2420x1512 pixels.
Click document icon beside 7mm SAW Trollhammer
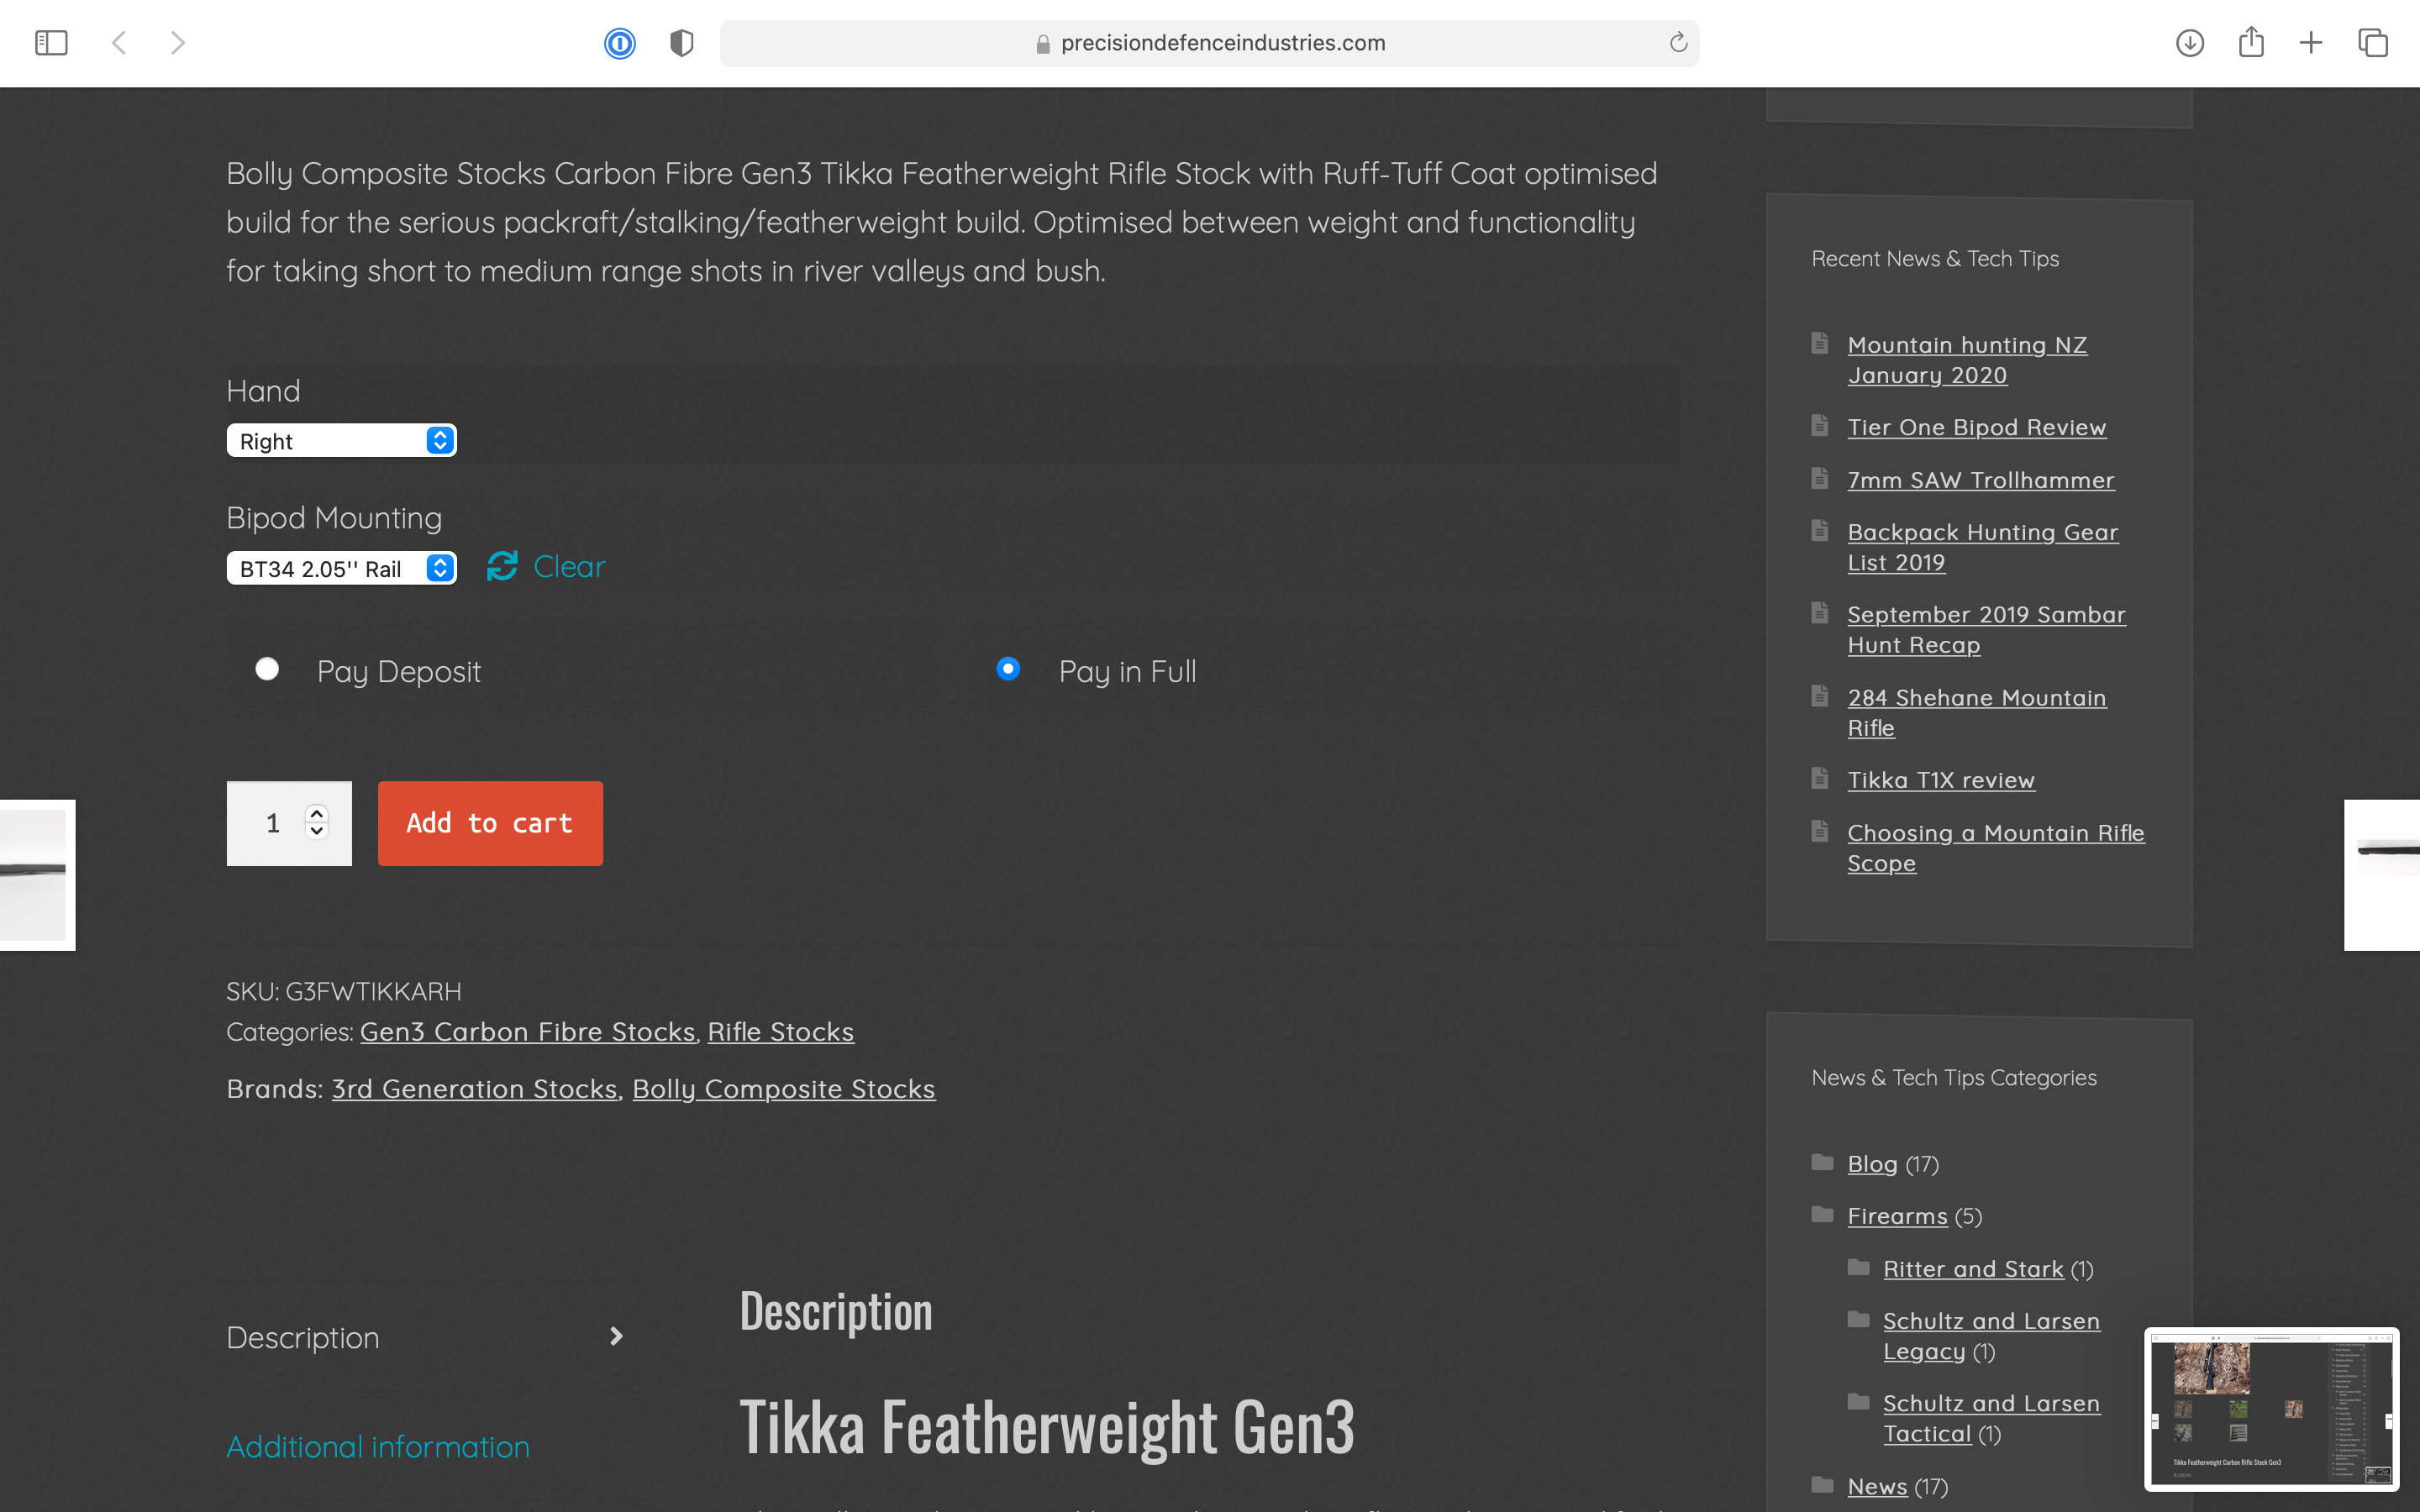1820,478
